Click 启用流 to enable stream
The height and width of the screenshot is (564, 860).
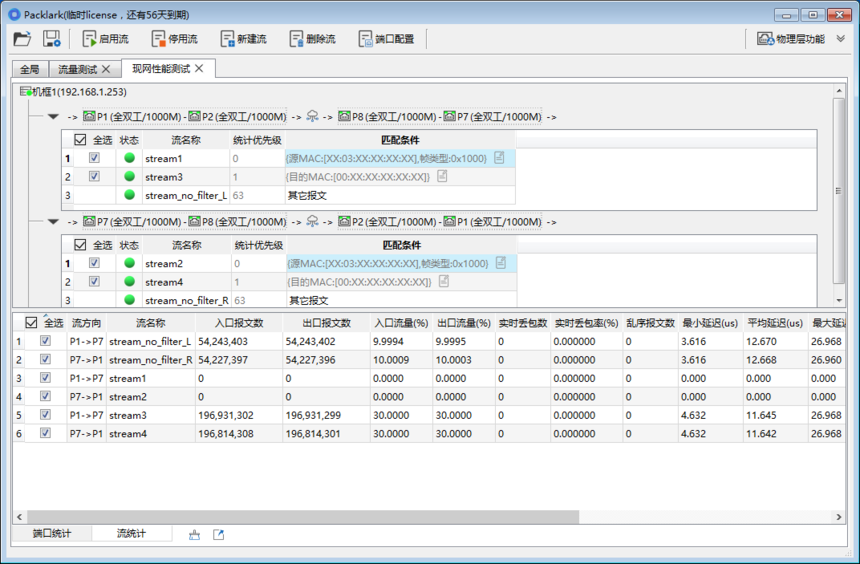(105, 39)
